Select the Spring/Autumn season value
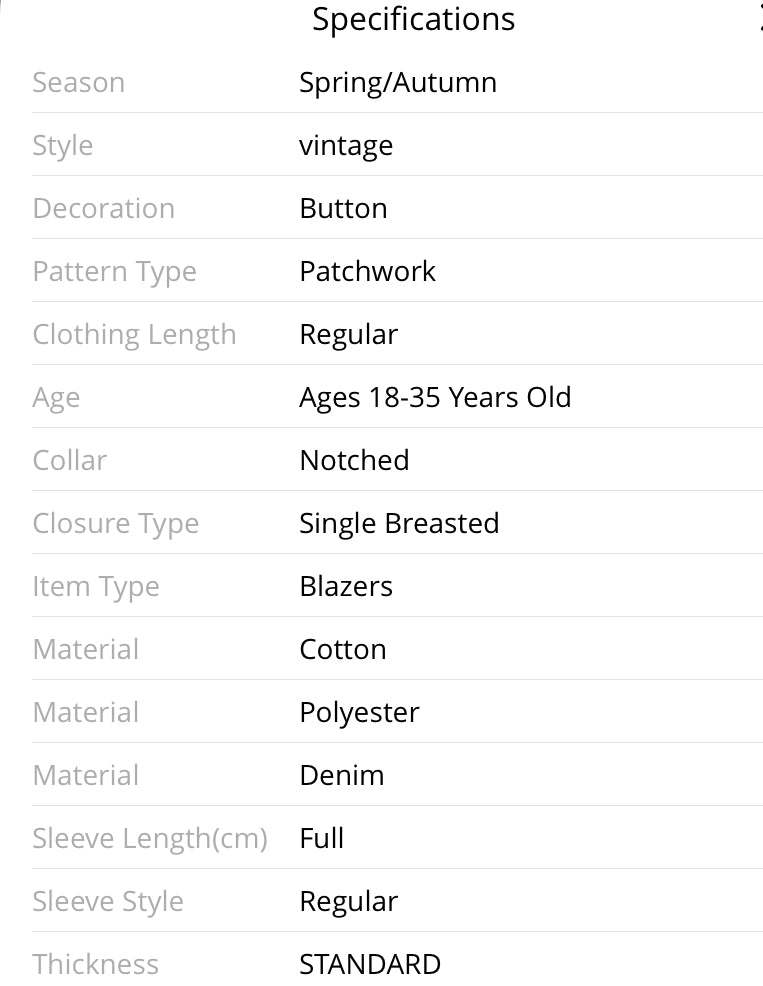763x986 pixels. click(x=398, y=83)
